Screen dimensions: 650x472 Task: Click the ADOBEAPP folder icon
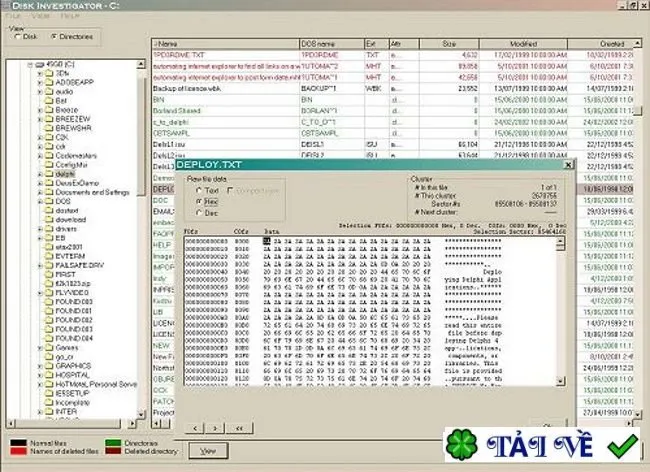49,82
